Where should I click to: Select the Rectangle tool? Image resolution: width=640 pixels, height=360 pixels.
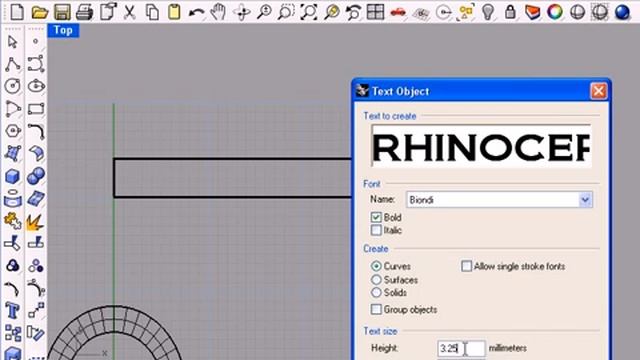point(36,109)
